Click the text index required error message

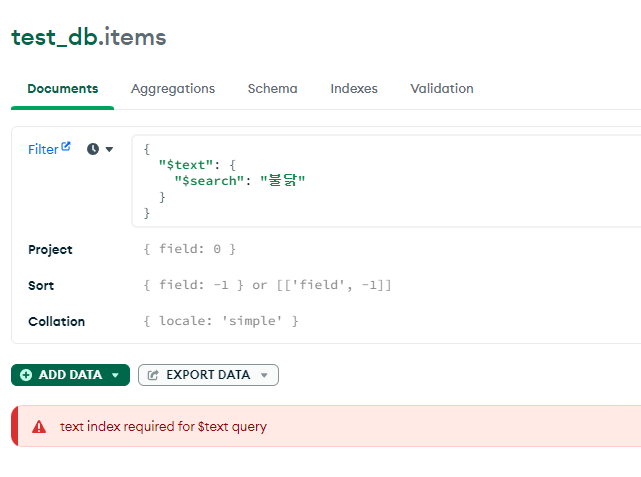click(x=163, y=427)
